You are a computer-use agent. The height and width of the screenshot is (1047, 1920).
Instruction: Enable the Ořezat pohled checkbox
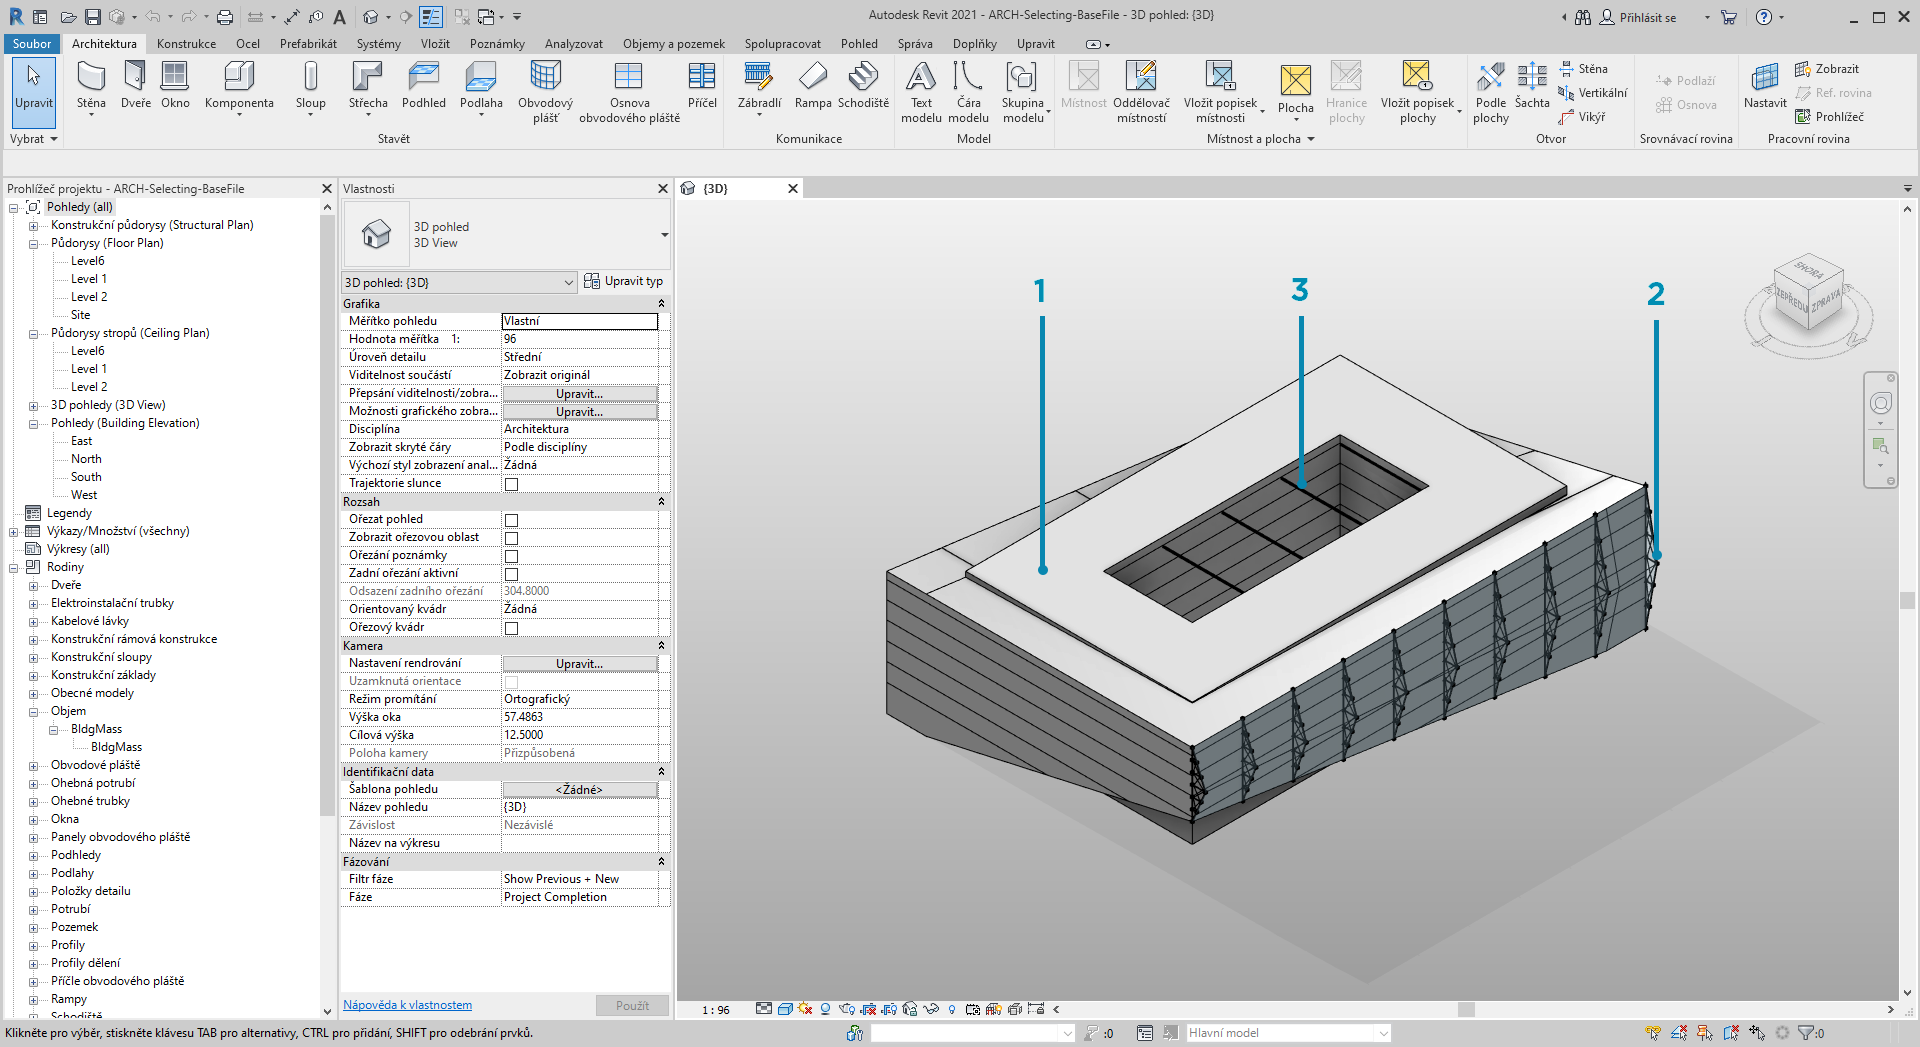point(511,520)
